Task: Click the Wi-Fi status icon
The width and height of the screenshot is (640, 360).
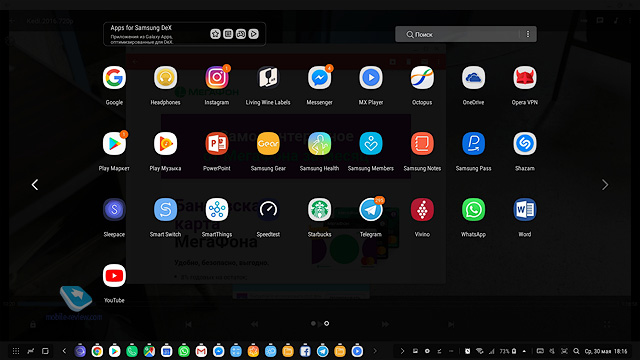Action: click(480, 351)
